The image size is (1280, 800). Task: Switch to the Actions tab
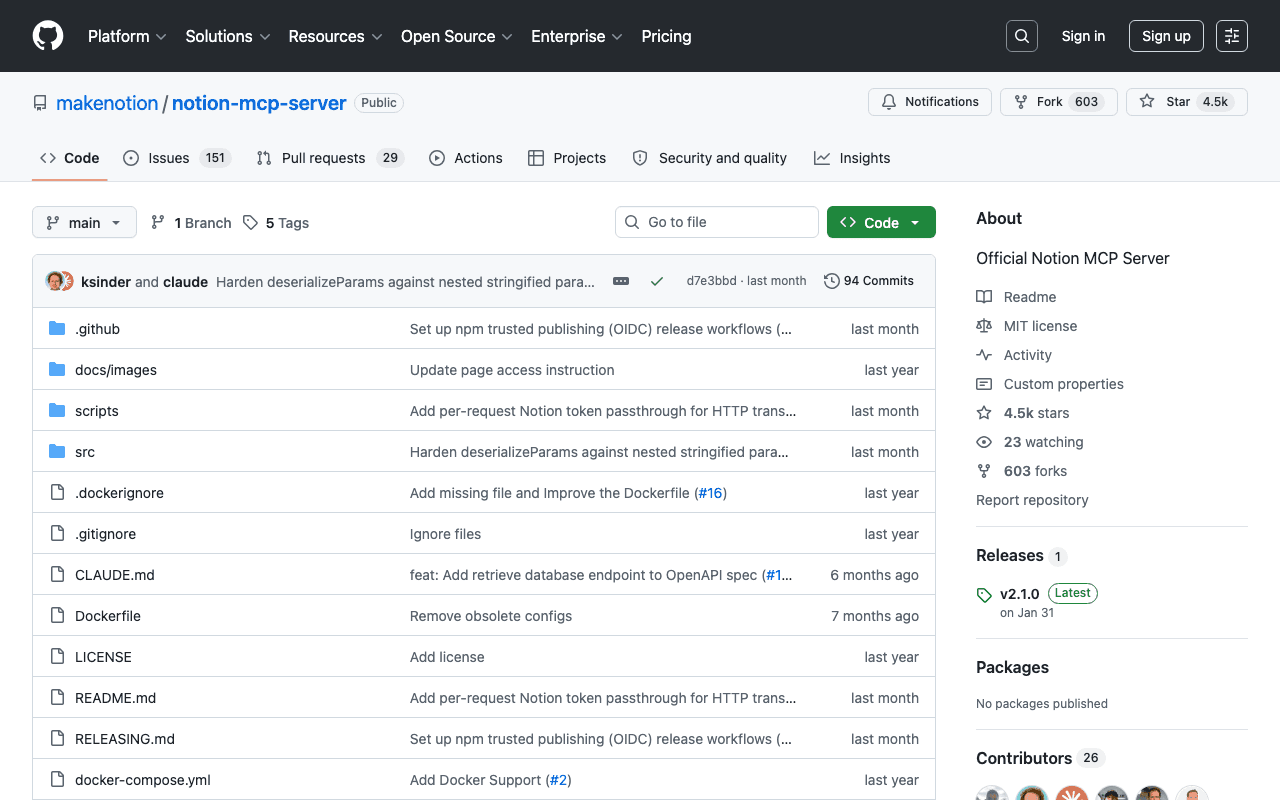(x=466, y=158)
